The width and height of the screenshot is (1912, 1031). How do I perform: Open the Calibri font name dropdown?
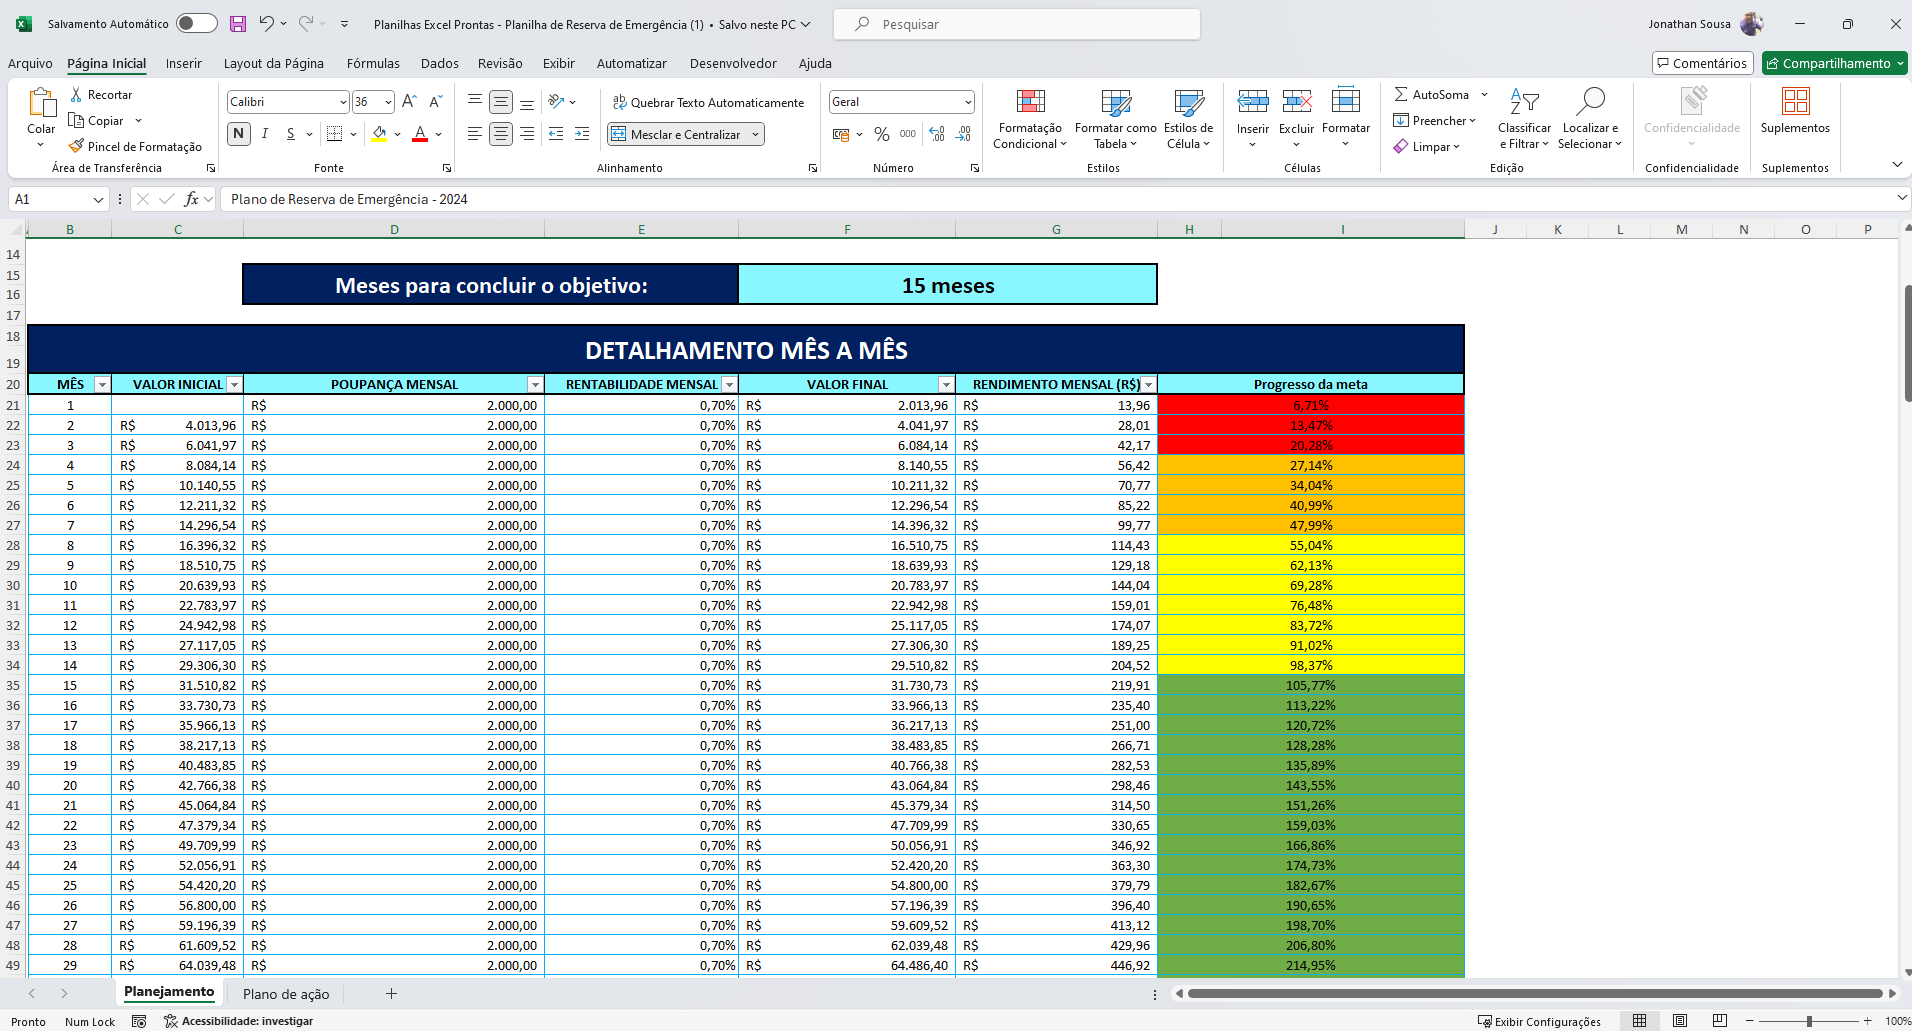point(343,102)
